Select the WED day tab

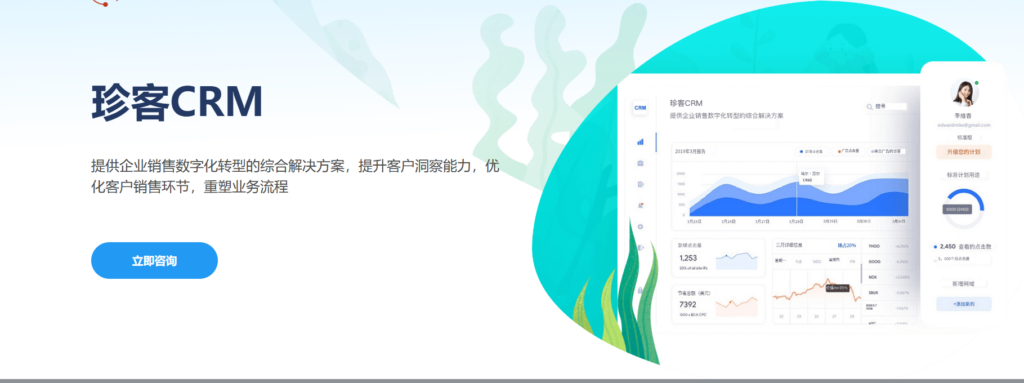tap(816, 261)
